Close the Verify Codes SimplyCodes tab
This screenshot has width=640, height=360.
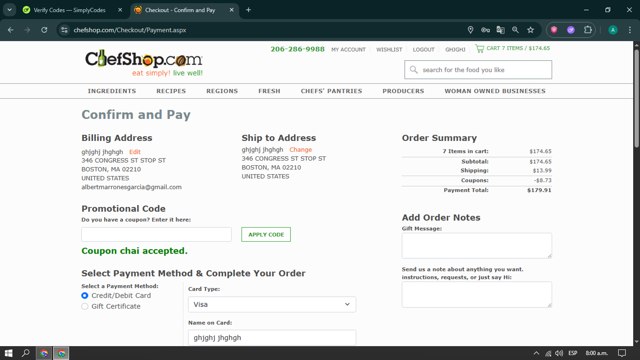[x=120, y=10]
